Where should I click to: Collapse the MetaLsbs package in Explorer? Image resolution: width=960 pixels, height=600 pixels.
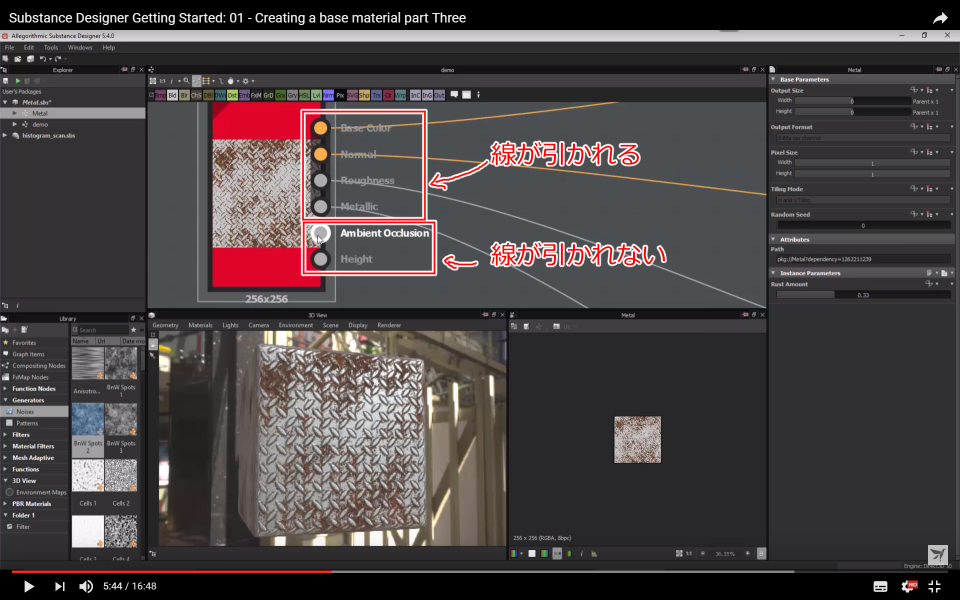[6, 102]
